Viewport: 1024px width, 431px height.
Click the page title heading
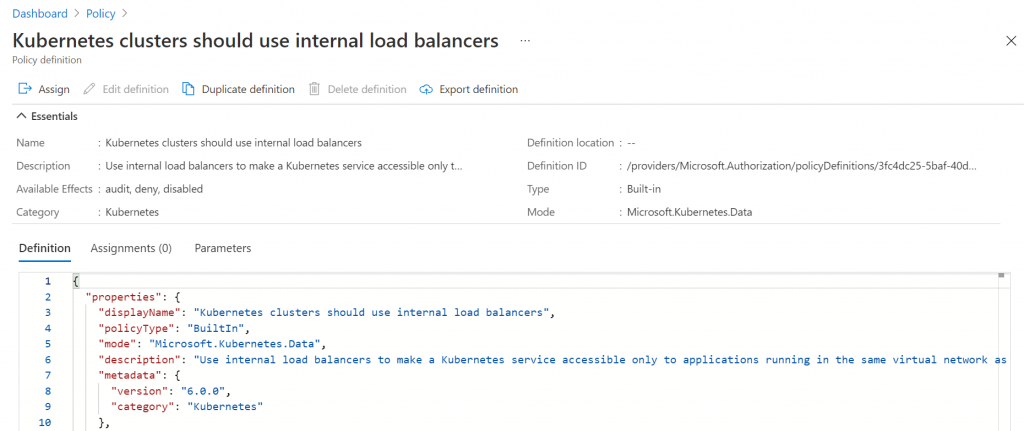(x=255, y=40)
